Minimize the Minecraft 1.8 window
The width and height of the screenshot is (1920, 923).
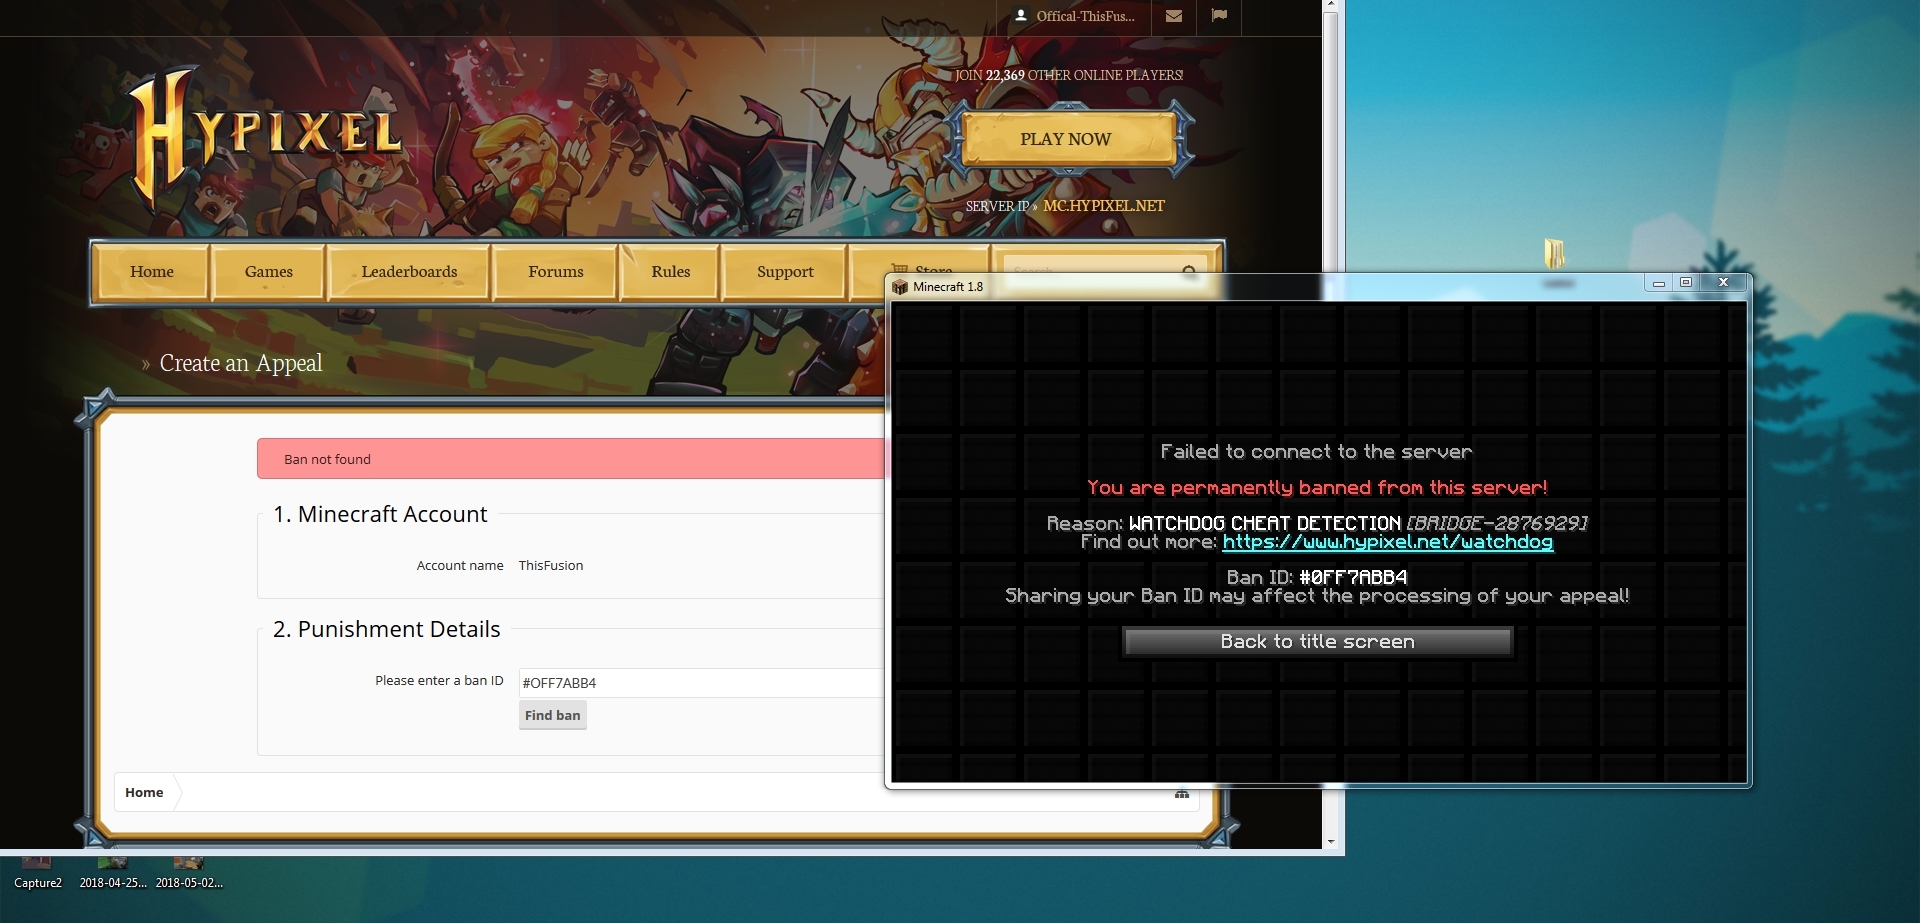pyautogui.click(x=1659, y=283)
